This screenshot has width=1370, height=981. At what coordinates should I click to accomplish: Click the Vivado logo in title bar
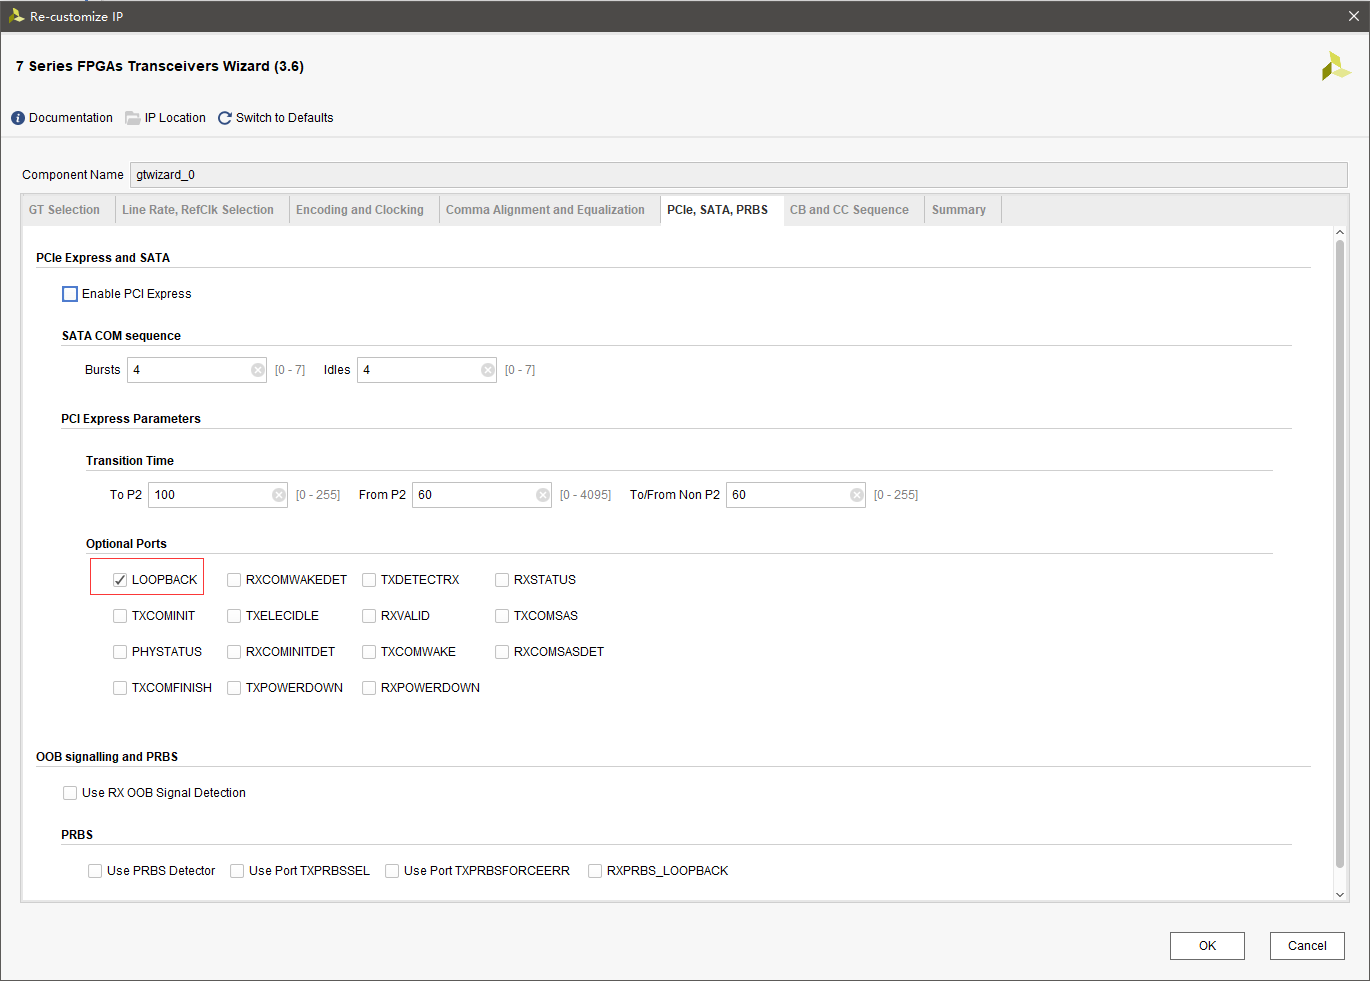click(16, 16)
